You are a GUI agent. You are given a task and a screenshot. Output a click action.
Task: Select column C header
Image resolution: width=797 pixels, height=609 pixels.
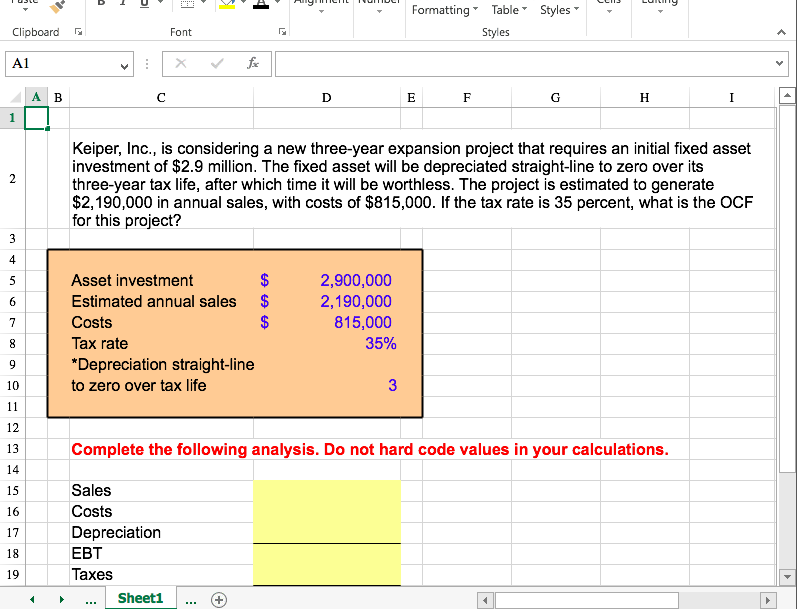(161, 97)
